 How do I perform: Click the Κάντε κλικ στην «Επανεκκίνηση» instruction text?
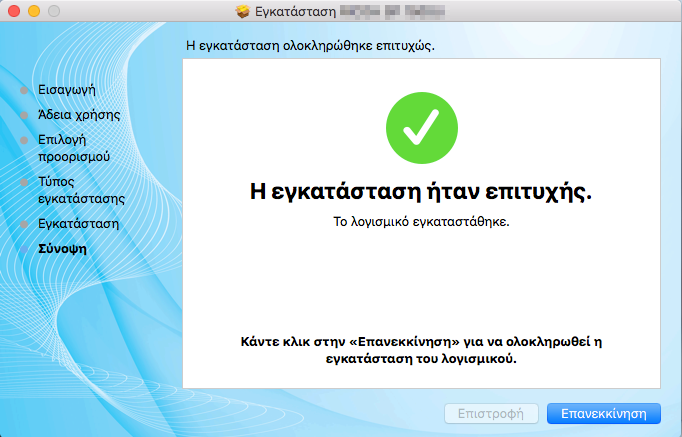pyautogui.click(x=421, y=350)
